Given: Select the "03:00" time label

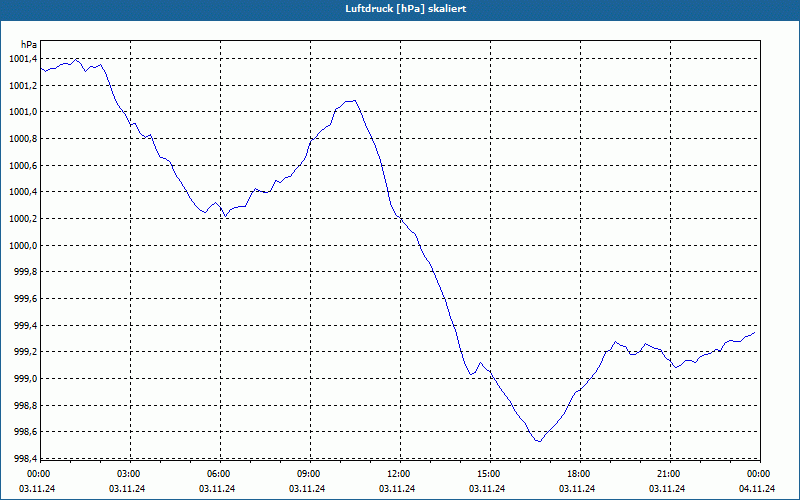Looking at the screenshot, I should pos(130,474).
